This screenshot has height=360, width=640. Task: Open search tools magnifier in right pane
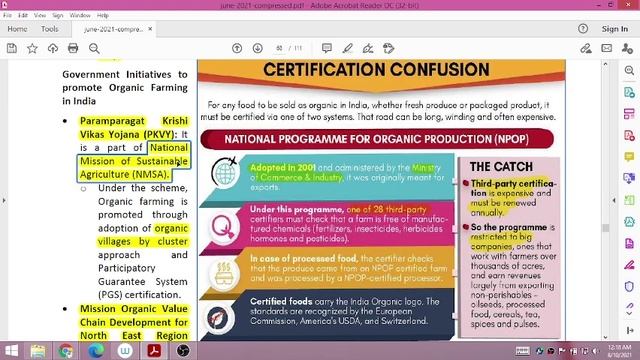pos(629,70)
